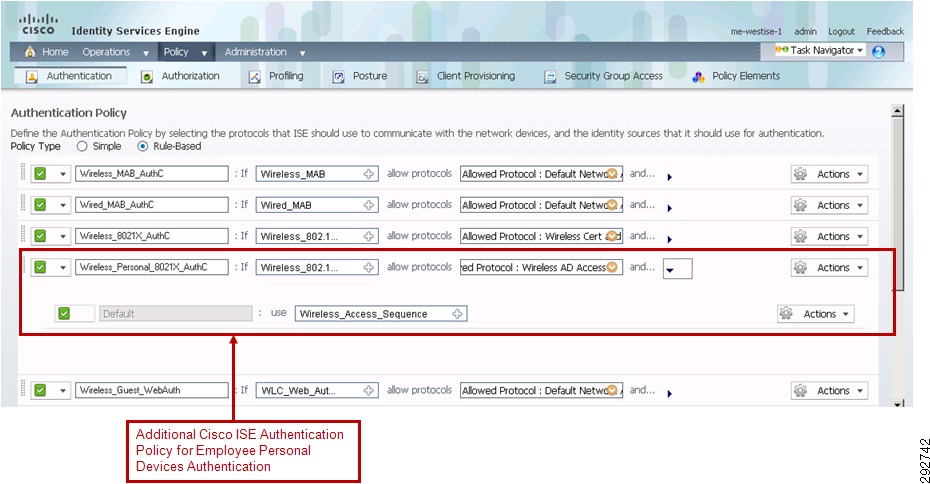
Task: Open the help globe icon
Action: pyautogui.click(x=878, y=52)
